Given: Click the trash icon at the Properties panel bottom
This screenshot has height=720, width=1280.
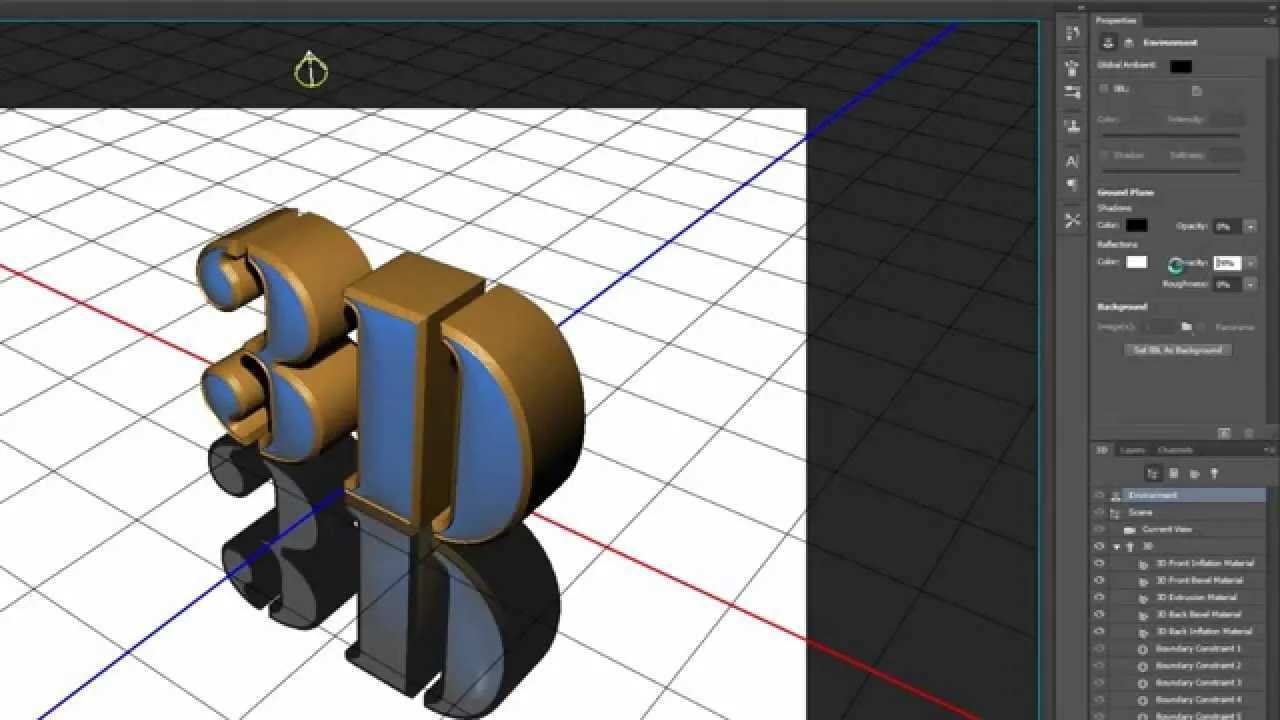Looking at the screenshot, I should (1249, 433).
